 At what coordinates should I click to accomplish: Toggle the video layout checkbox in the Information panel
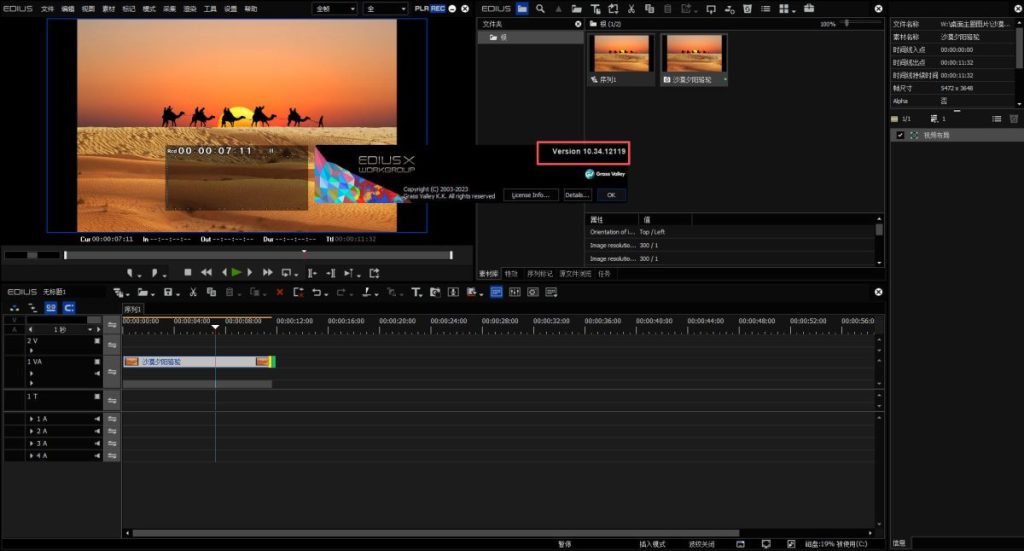point(901,135)
